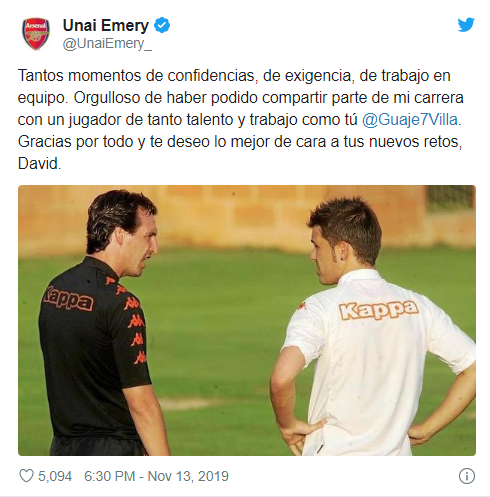The width and height of the screenshot is (490, 497).
Task: Like the tweet with the heart icon
Action: pyautogui.click(x=26, y=476)
